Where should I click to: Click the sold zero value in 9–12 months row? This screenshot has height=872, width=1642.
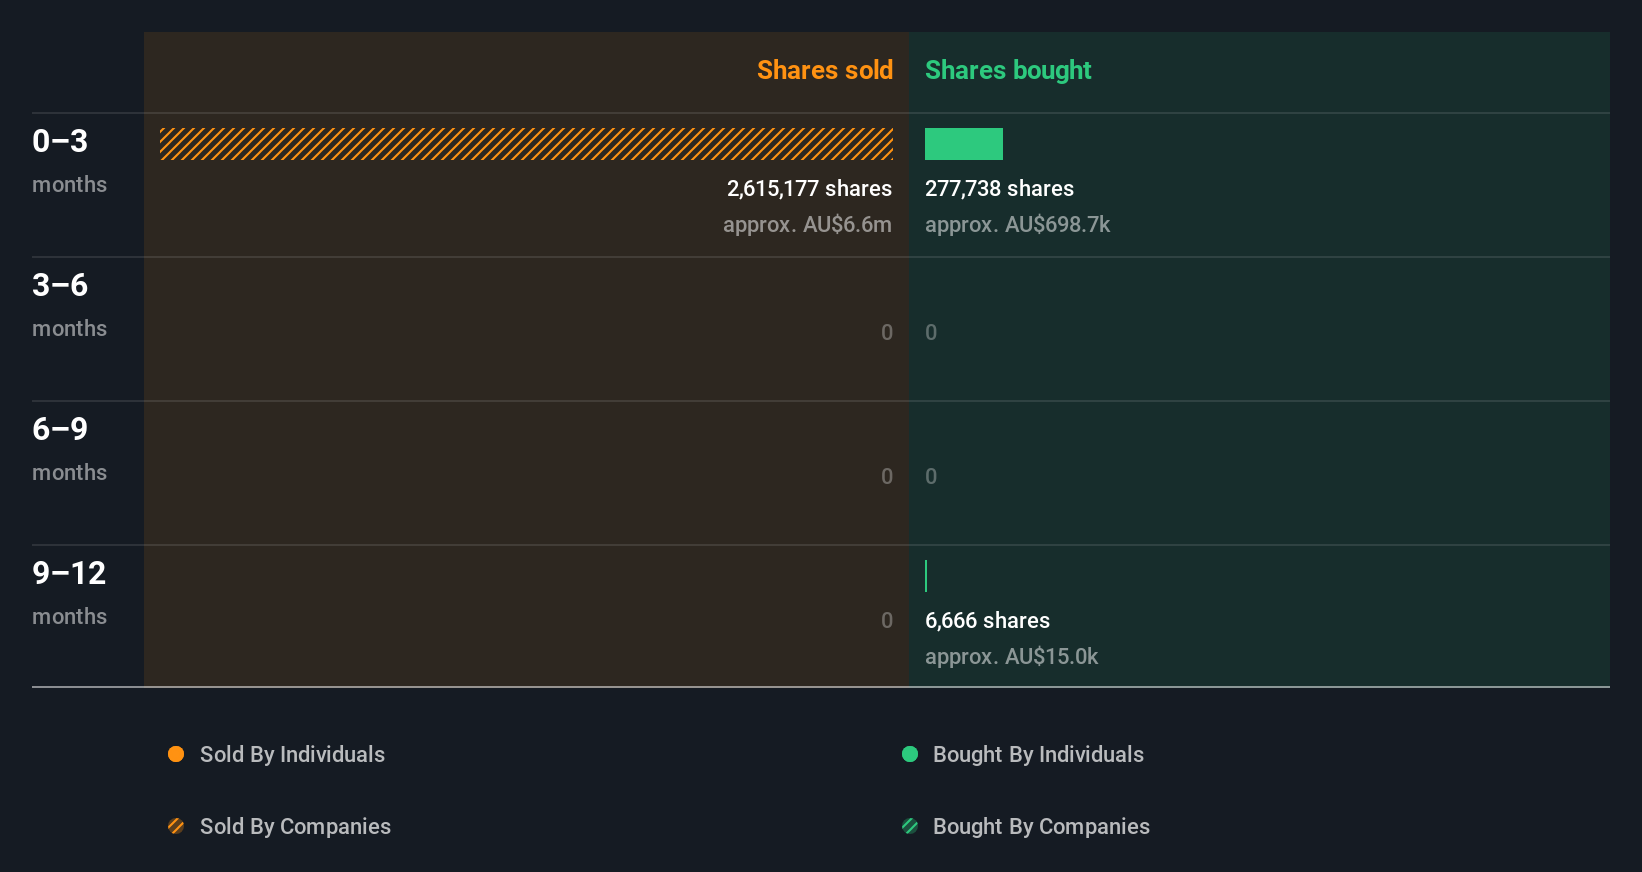(887, 621)
